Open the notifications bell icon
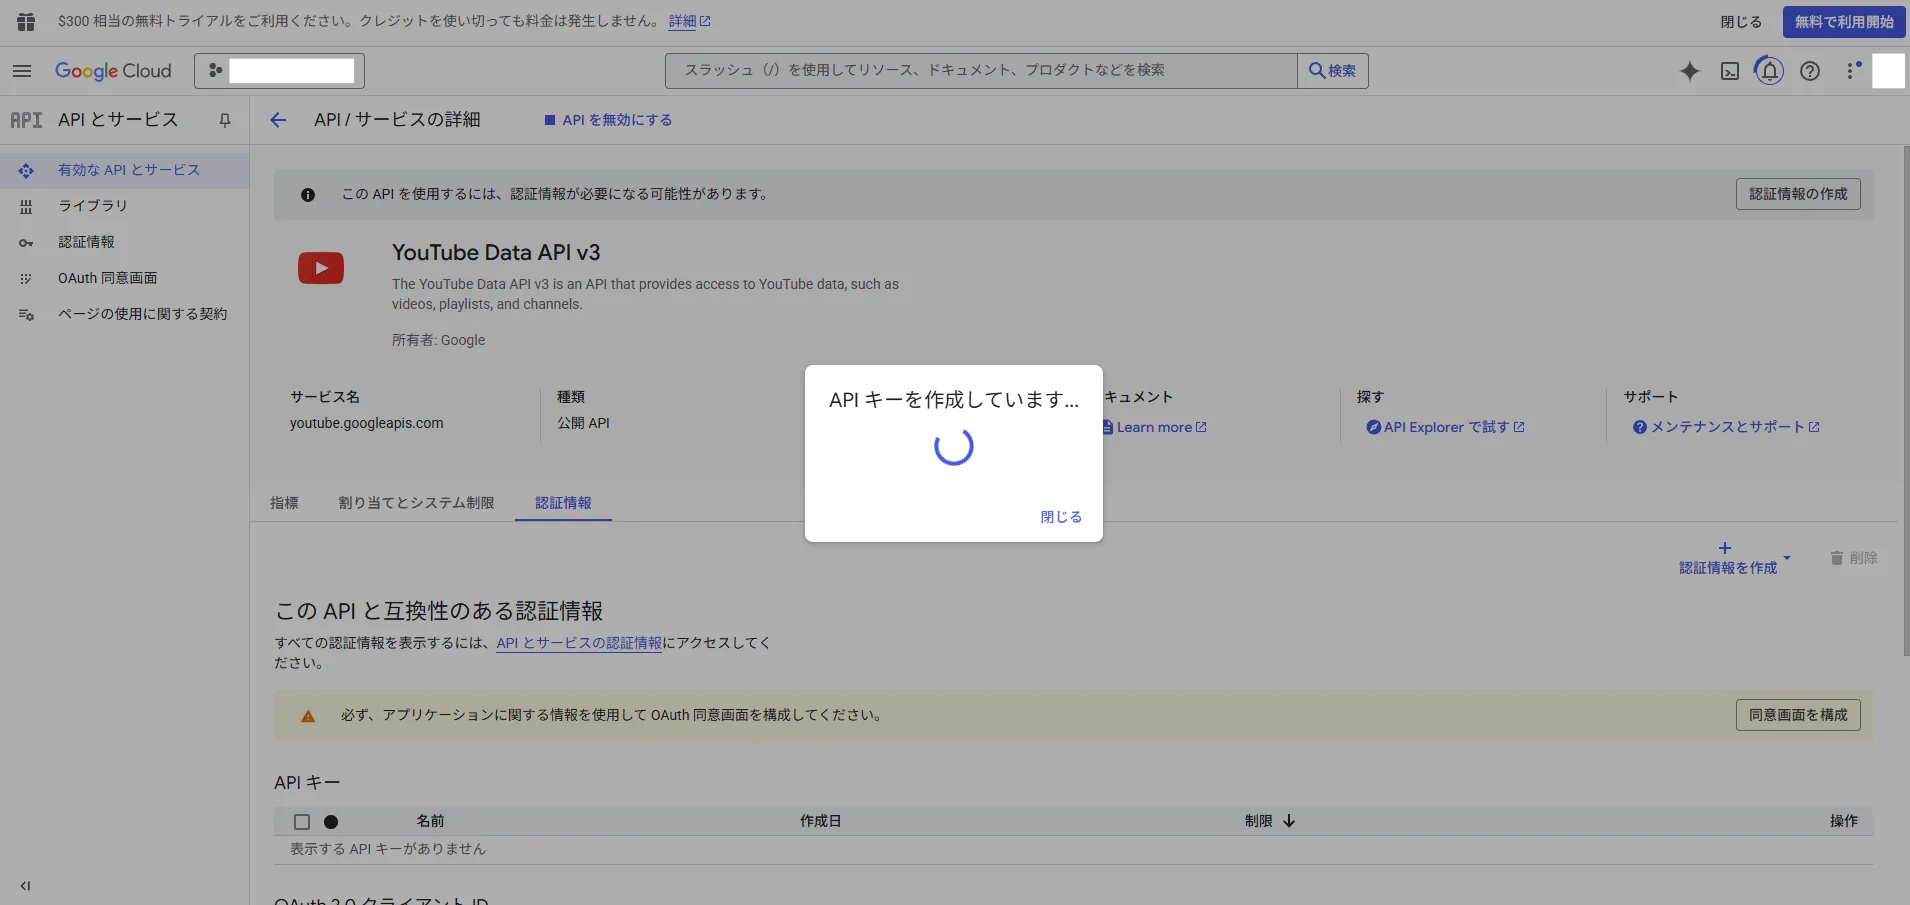The width and height of the screenshot is (1910, 905). [x=1769, y=71]
